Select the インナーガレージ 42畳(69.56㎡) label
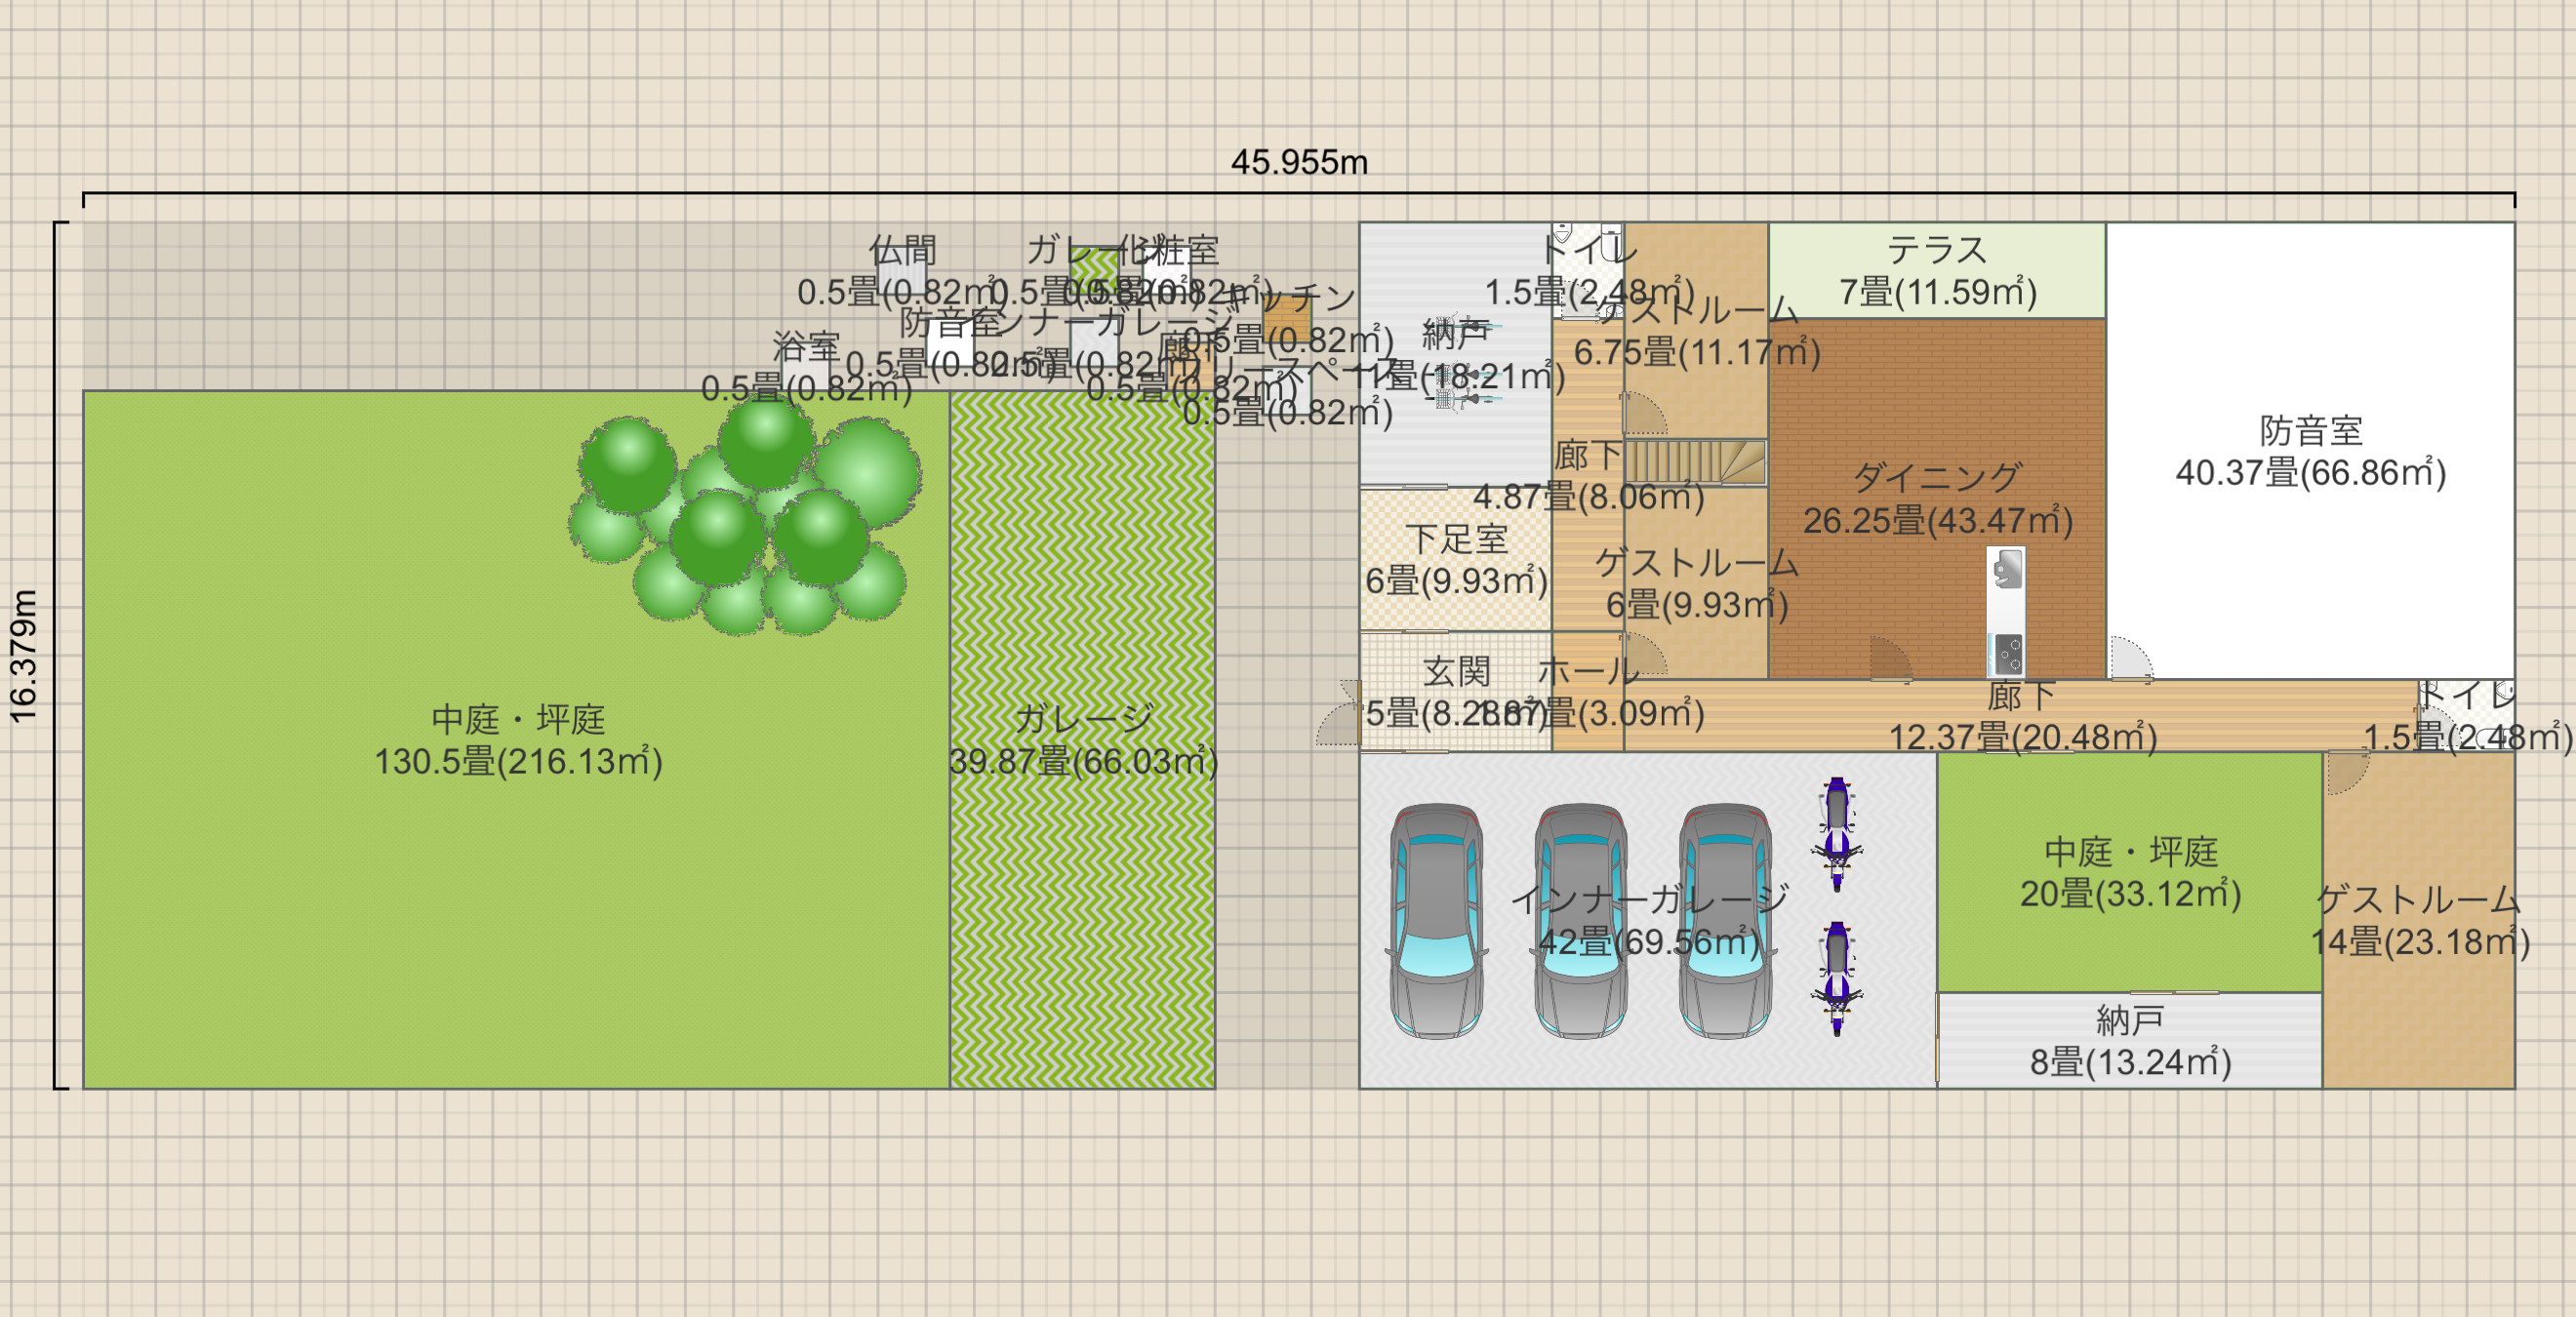This screenshot has height=1317, width=2576. coord(1649,920)
